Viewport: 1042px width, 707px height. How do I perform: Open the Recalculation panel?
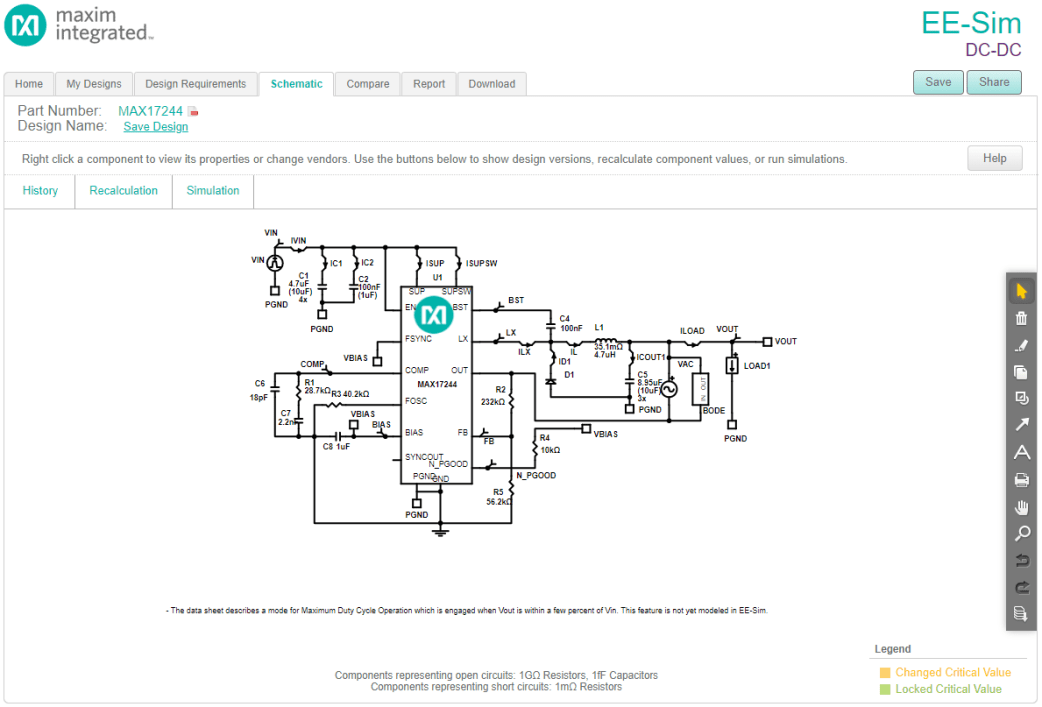coord(124,191)
